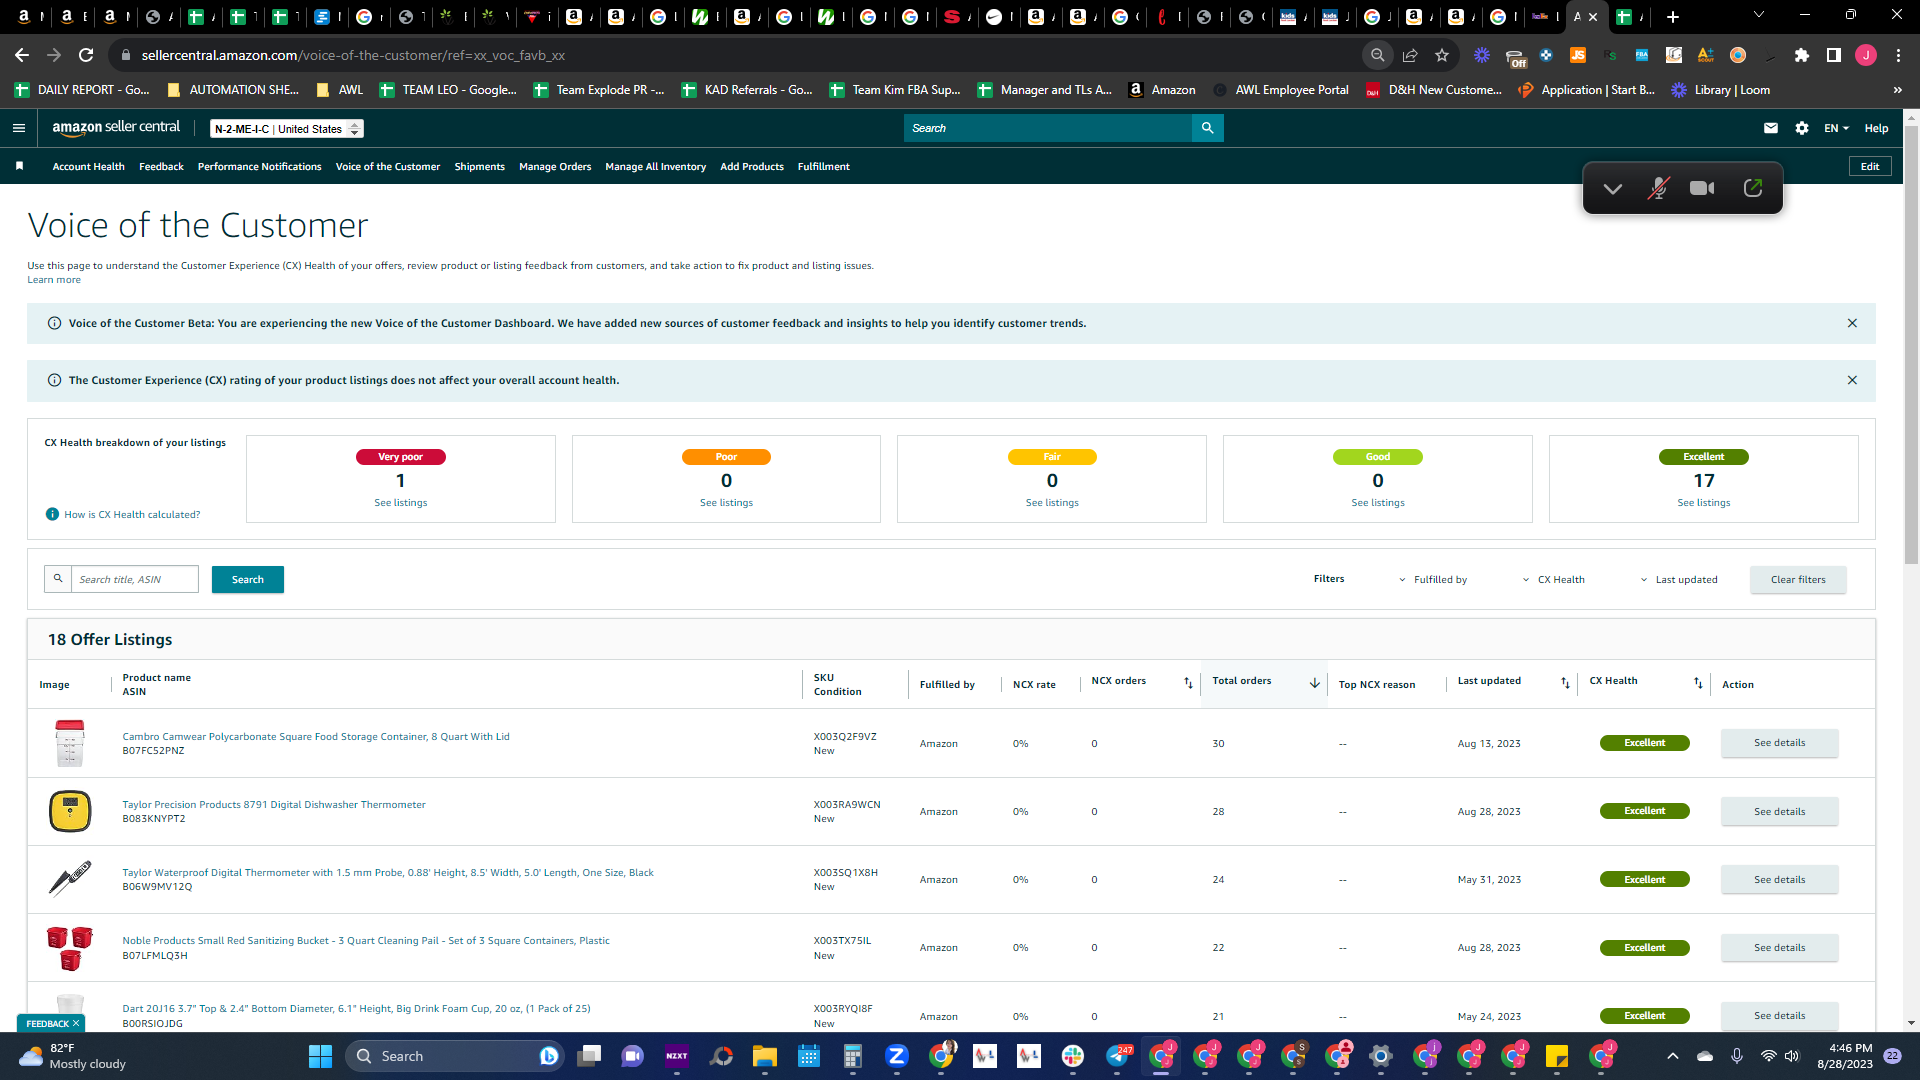The height and width of the screenshot is (1080, 1920).
Task: Click the Taylor Waterproof Thermometer product thumbnail
Action: point(70,880)
